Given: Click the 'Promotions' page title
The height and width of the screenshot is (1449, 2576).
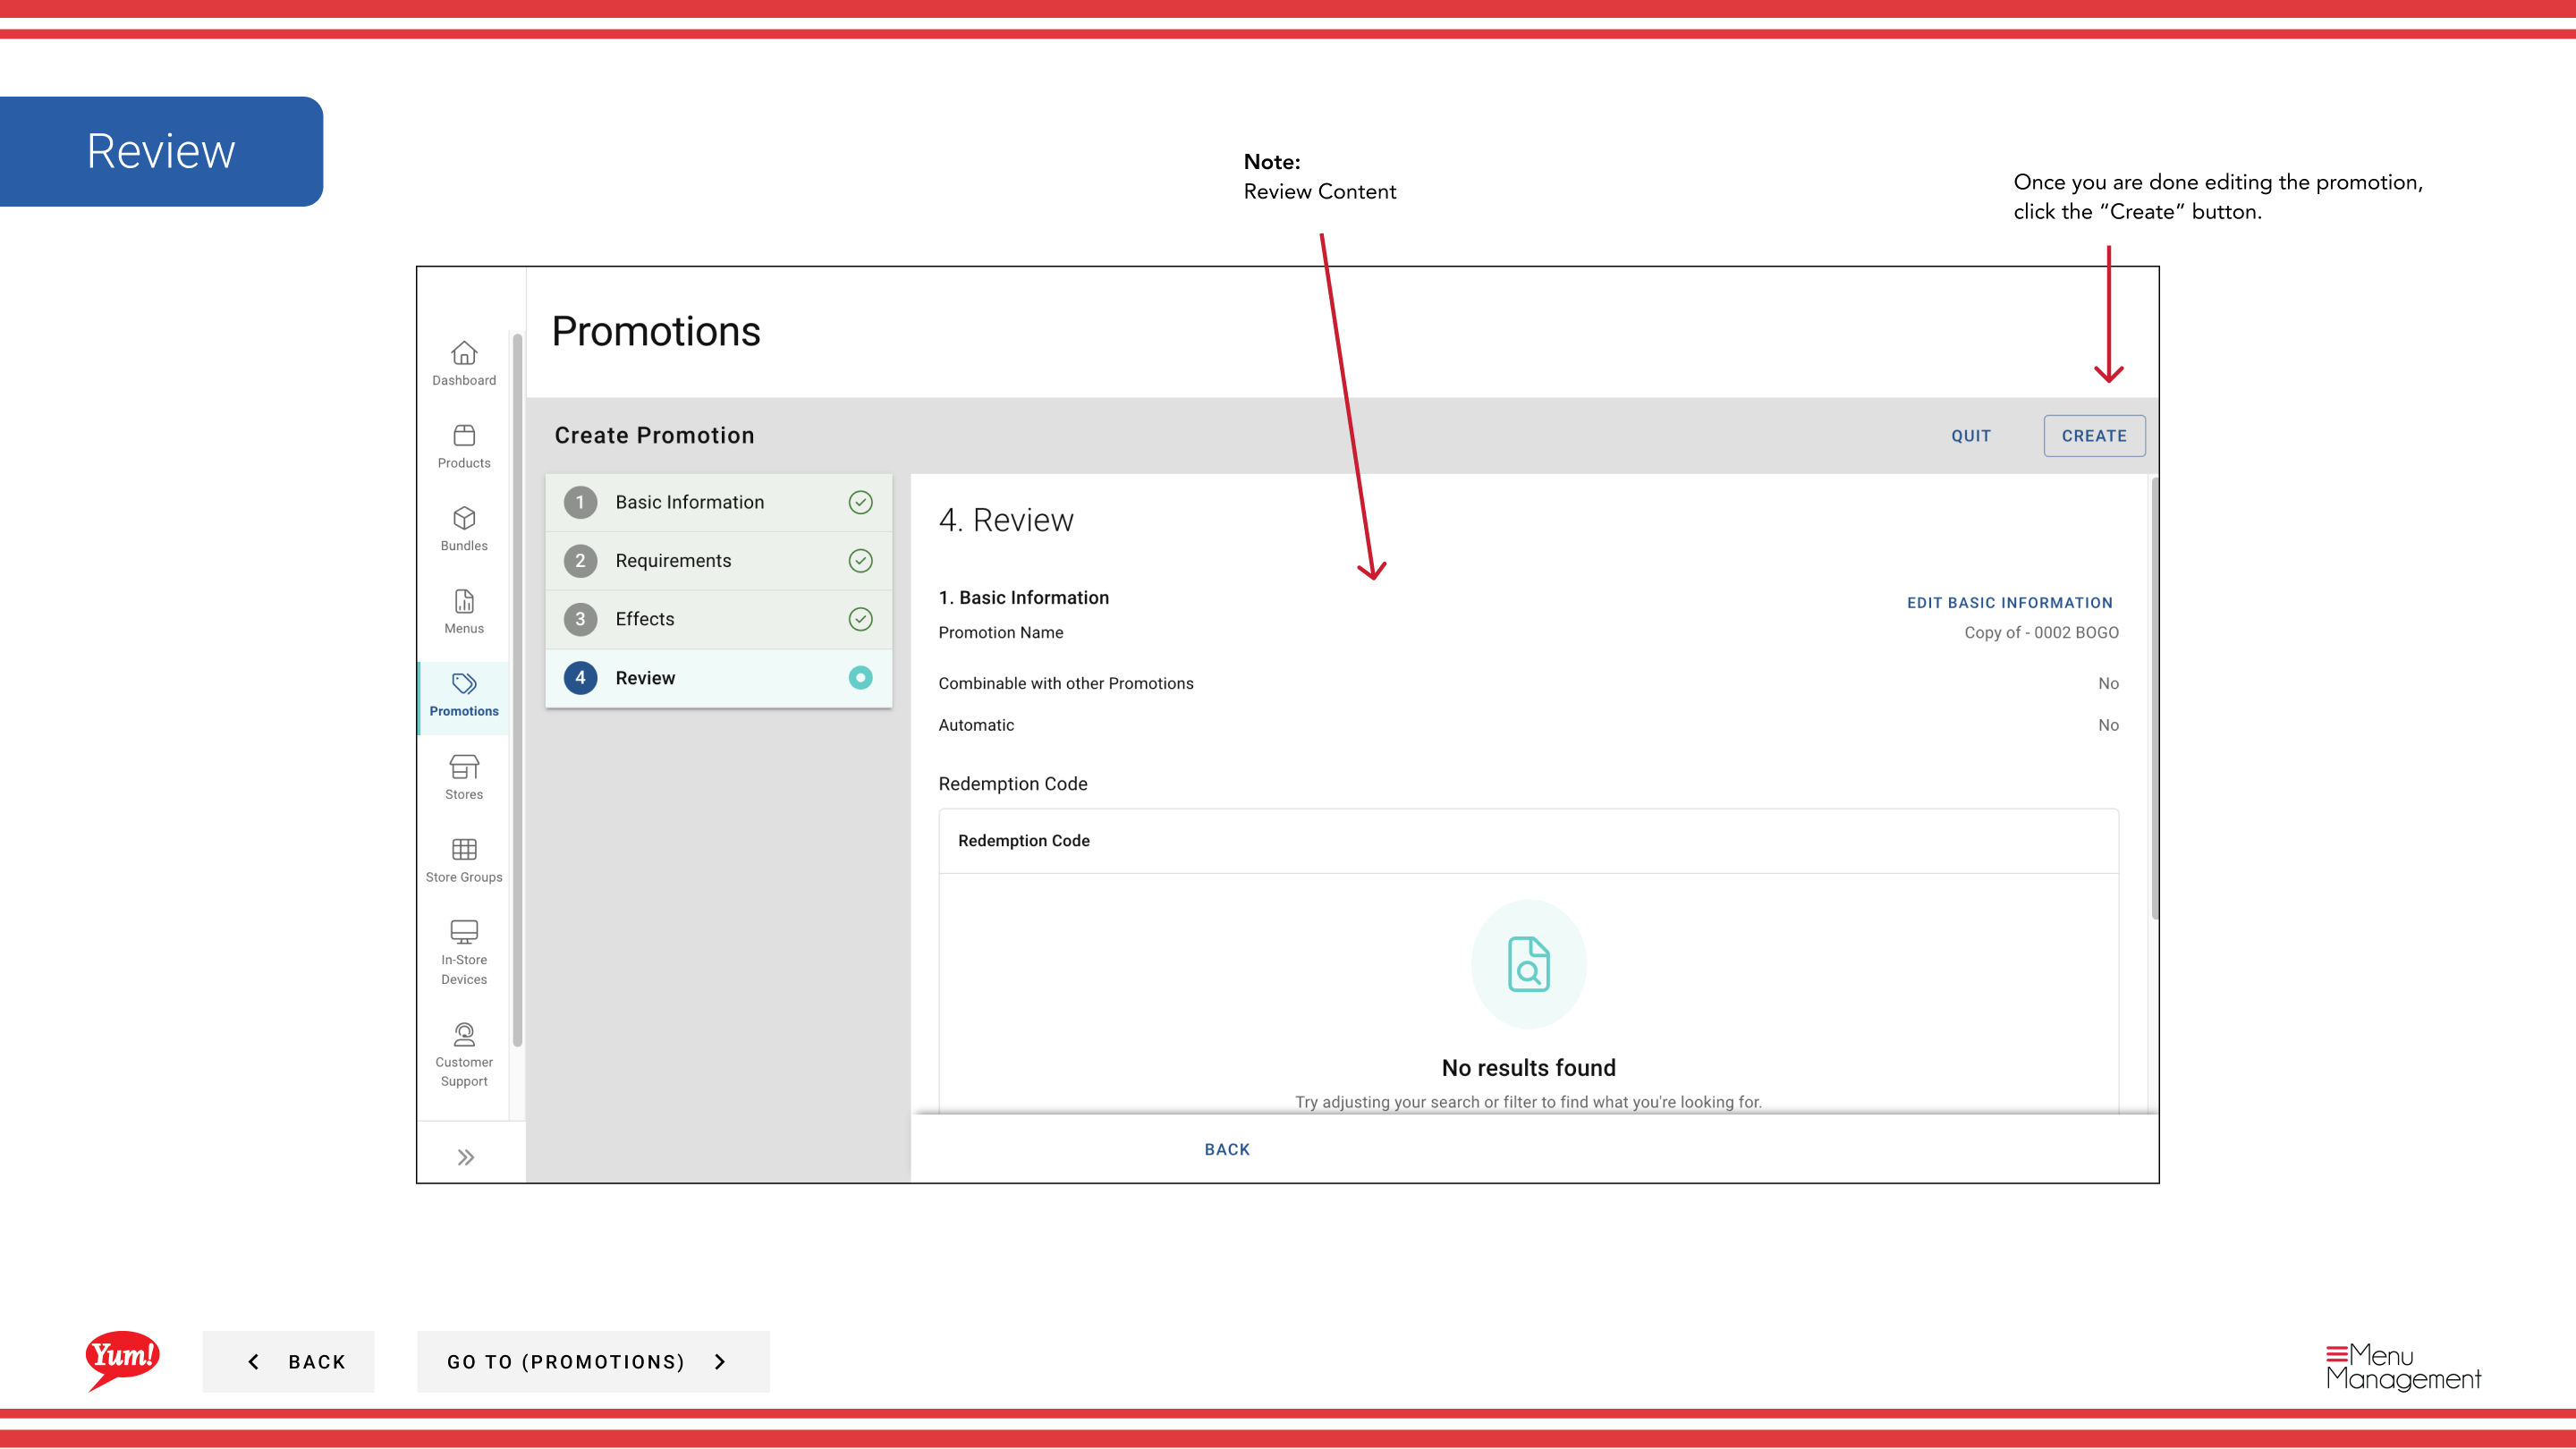Looking at the screenshot, I should (x=656, y=332).
